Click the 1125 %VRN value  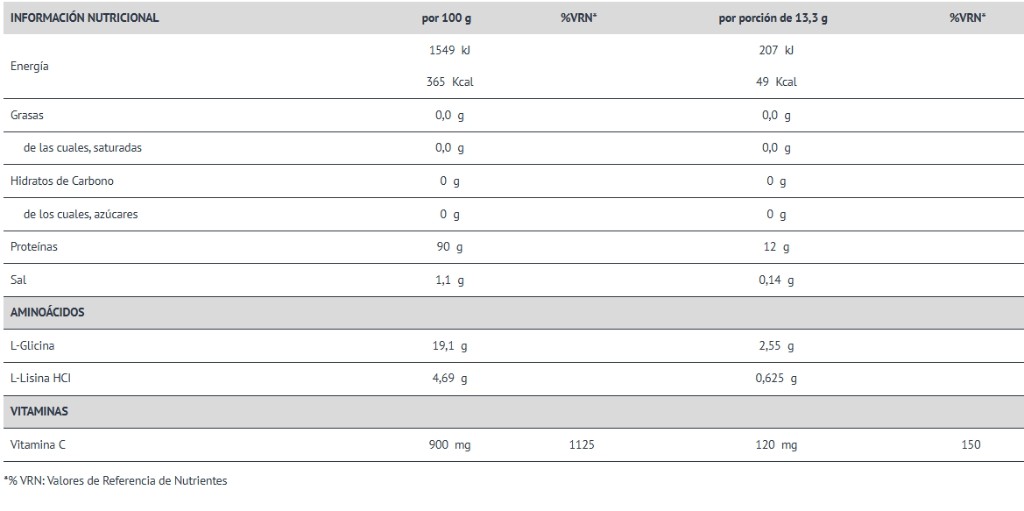click(x=579, y=445)
